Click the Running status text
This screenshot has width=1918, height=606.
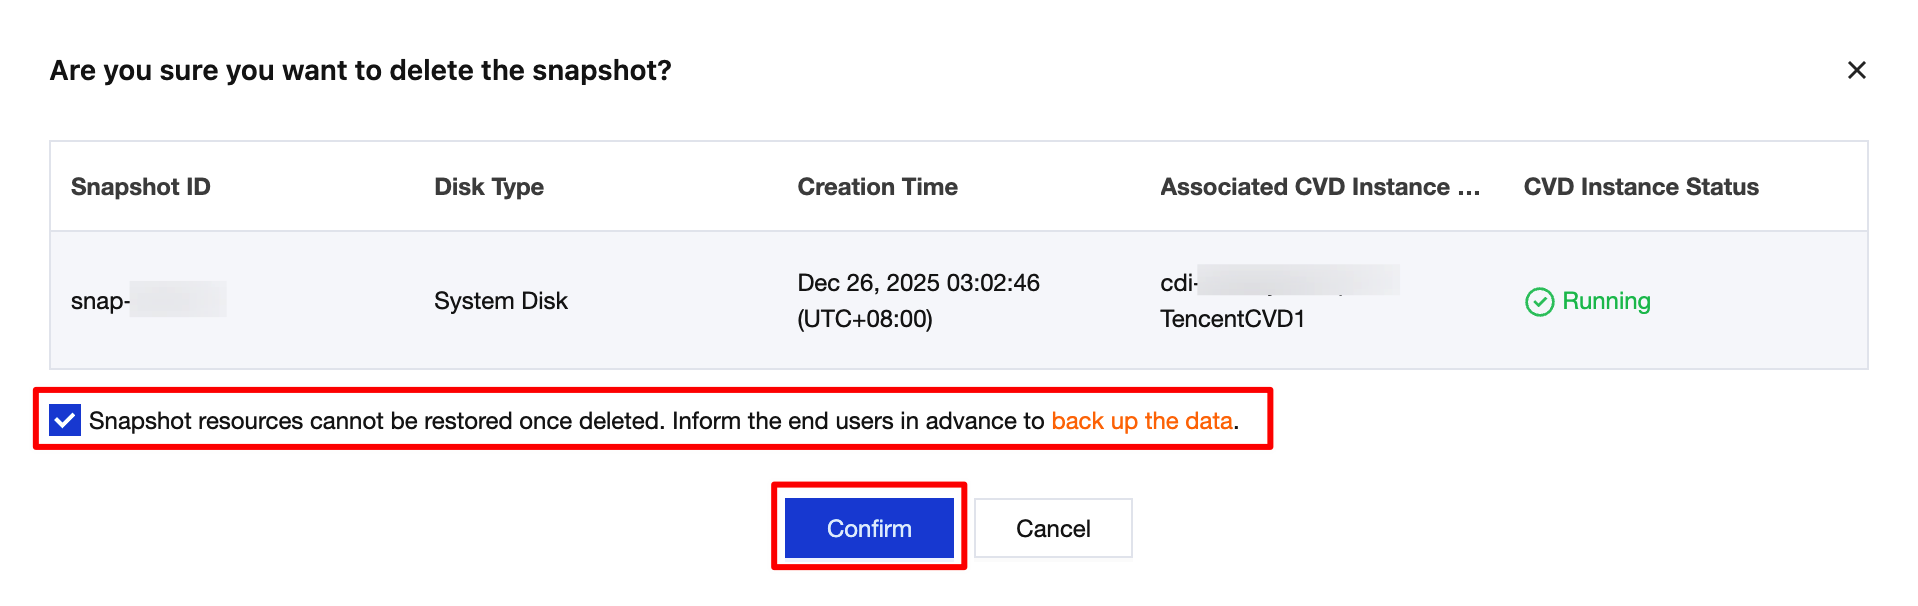pos(1606,301)
